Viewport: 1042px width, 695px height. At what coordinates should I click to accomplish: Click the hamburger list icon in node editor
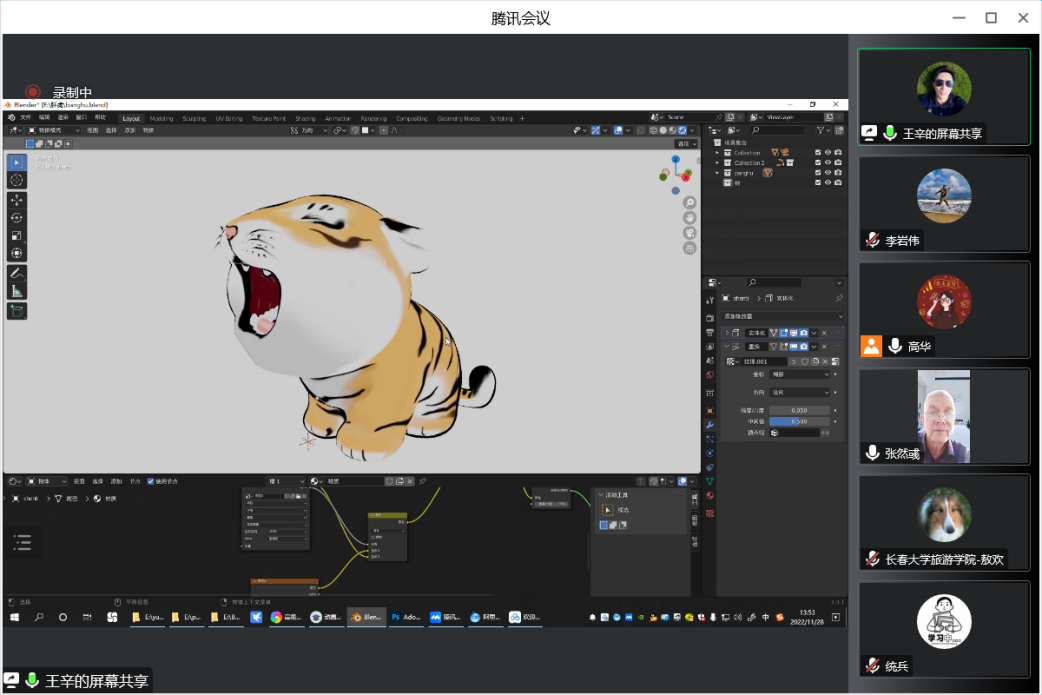pyautogui.click(x=22, y=543)
